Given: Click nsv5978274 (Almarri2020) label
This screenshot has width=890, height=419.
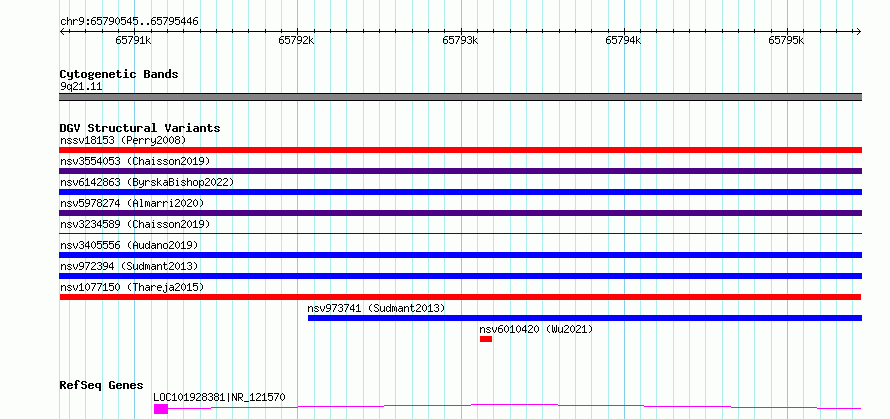Looking at the screenshot, I should point(132,203).
